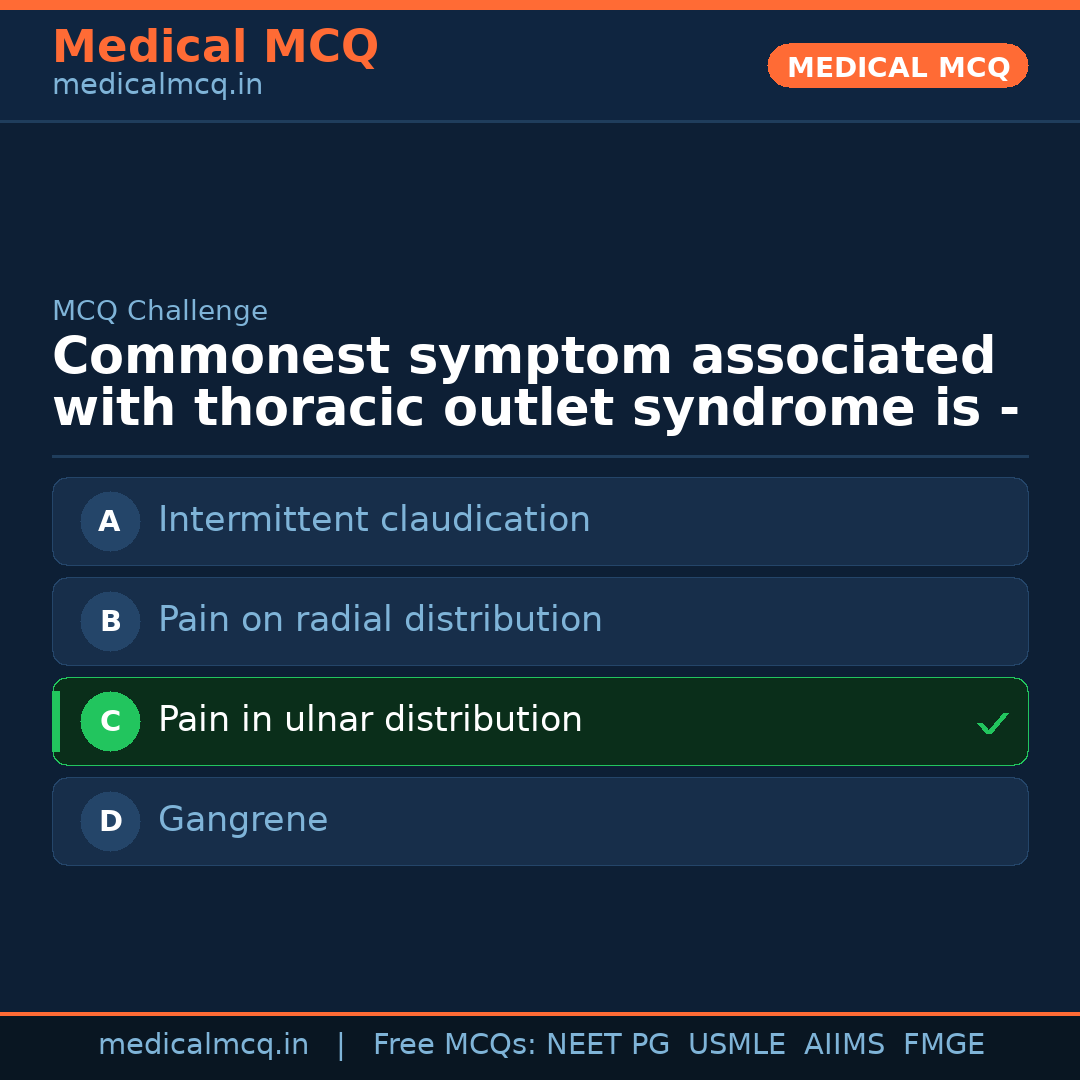This screenshot has height=1080, width=1080.
Task: Click the letter A option circle
Action: coord(110,521)
